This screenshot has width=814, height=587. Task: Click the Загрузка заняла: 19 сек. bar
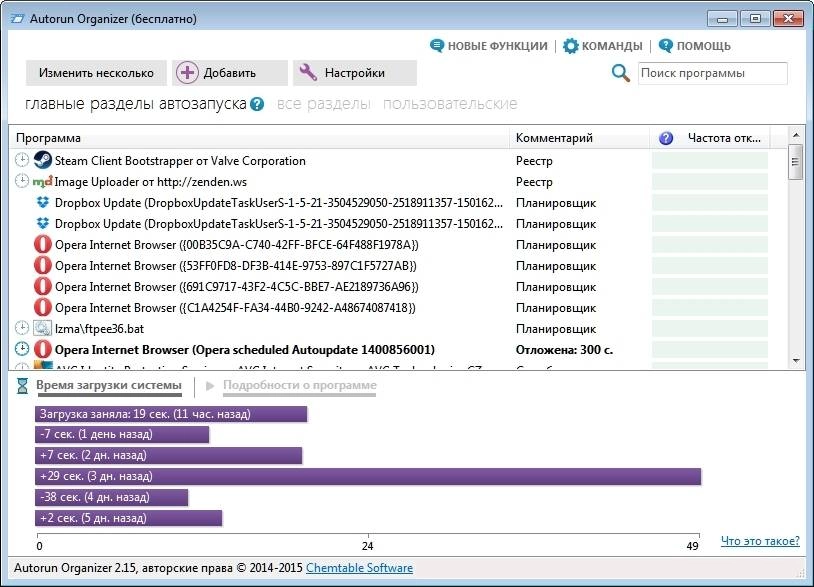coord(171,414)
